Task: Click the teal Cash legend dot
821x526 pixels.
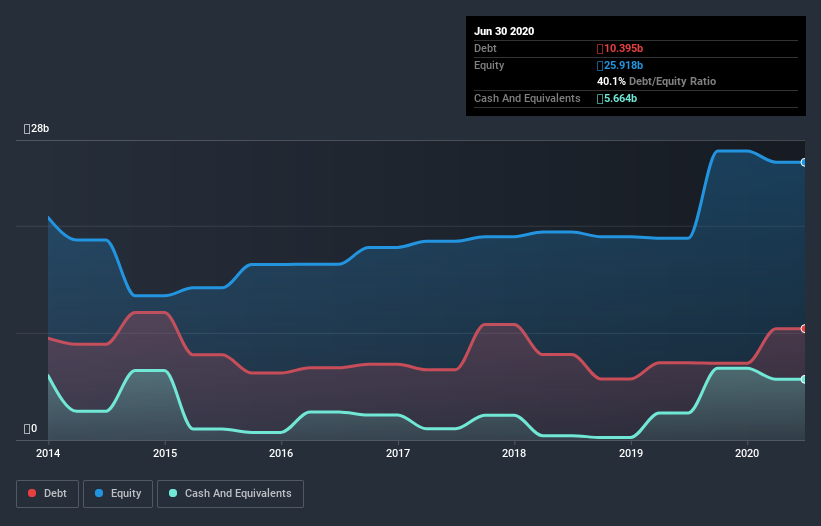Action: [x=173, y=493]
